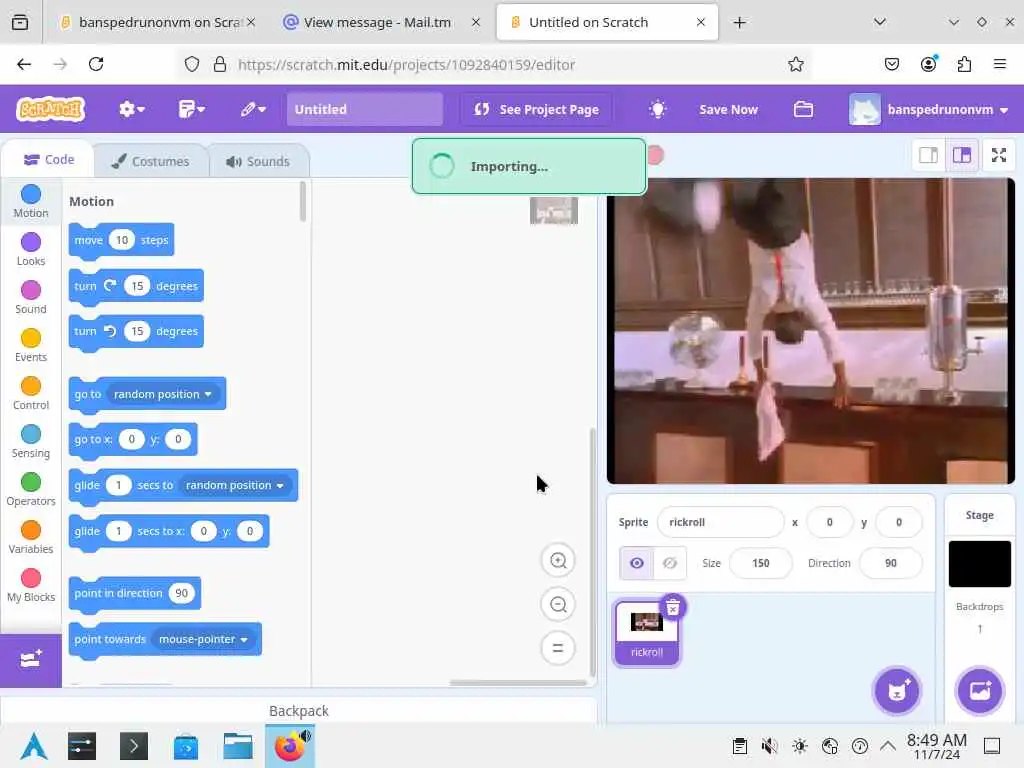
Task: Select the Stage backdrop thumbnail
Action: click(x=980, y=564)
